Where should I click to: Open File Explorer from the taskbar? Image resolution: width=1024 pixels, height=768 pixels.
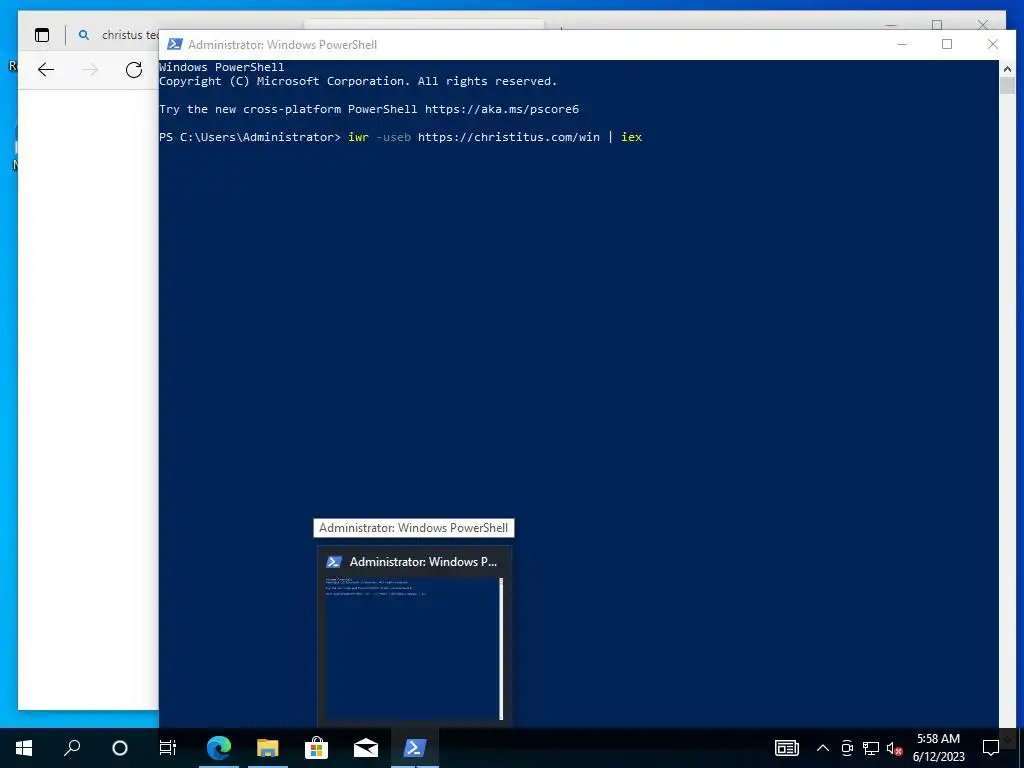[268, 748]
